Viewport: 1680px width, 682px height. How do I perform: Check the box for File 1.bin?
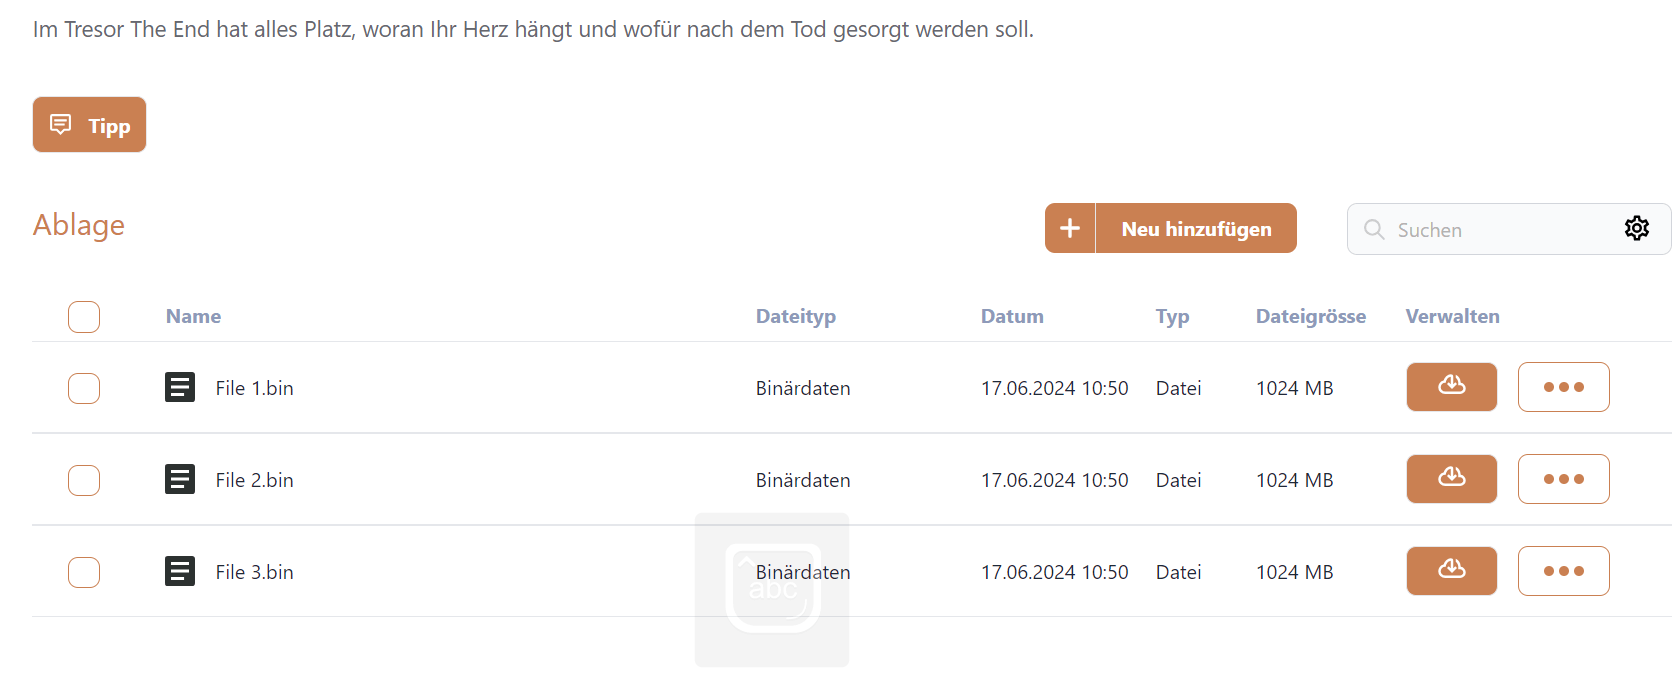coord(84,388)
